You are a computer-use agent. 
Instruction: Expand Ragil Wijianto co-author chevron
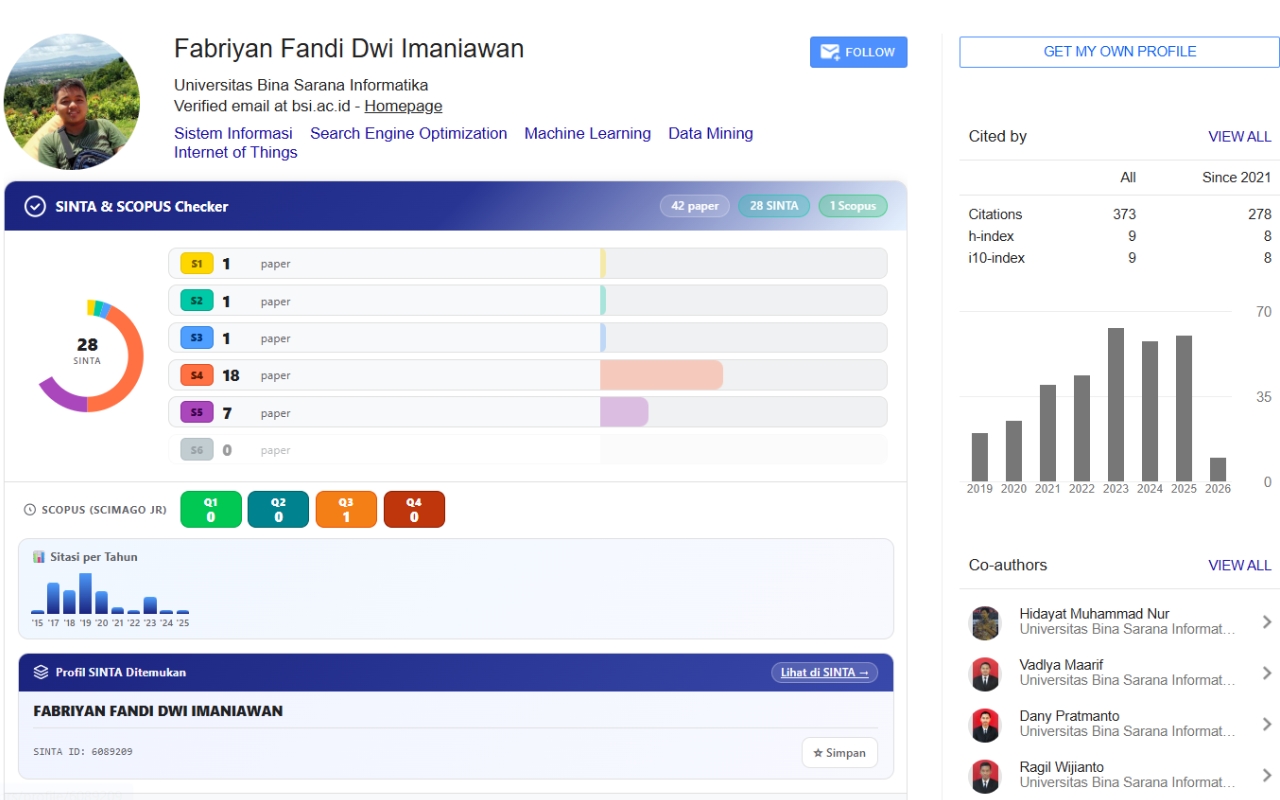[1267, 775]
